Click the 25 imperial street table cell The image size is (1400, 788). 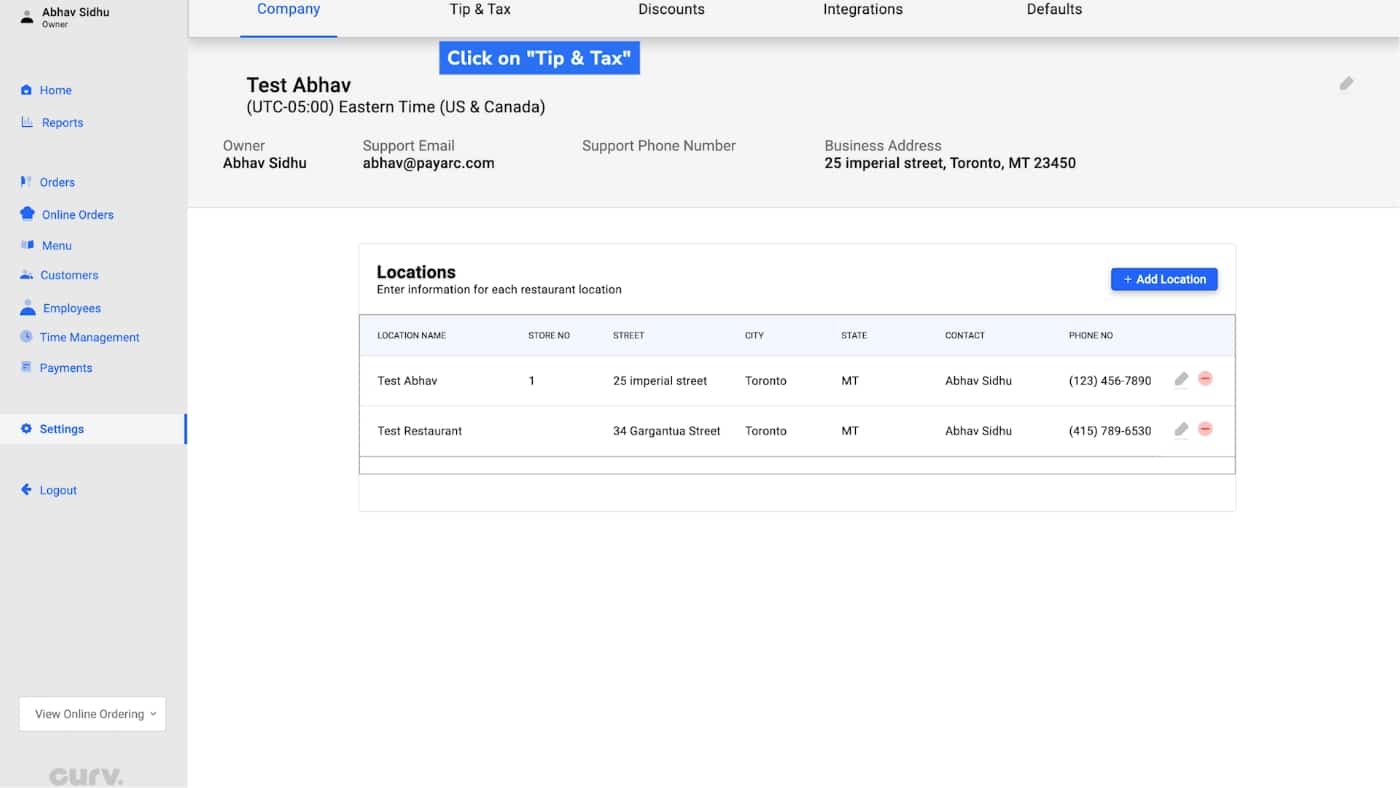click(660, 381)
